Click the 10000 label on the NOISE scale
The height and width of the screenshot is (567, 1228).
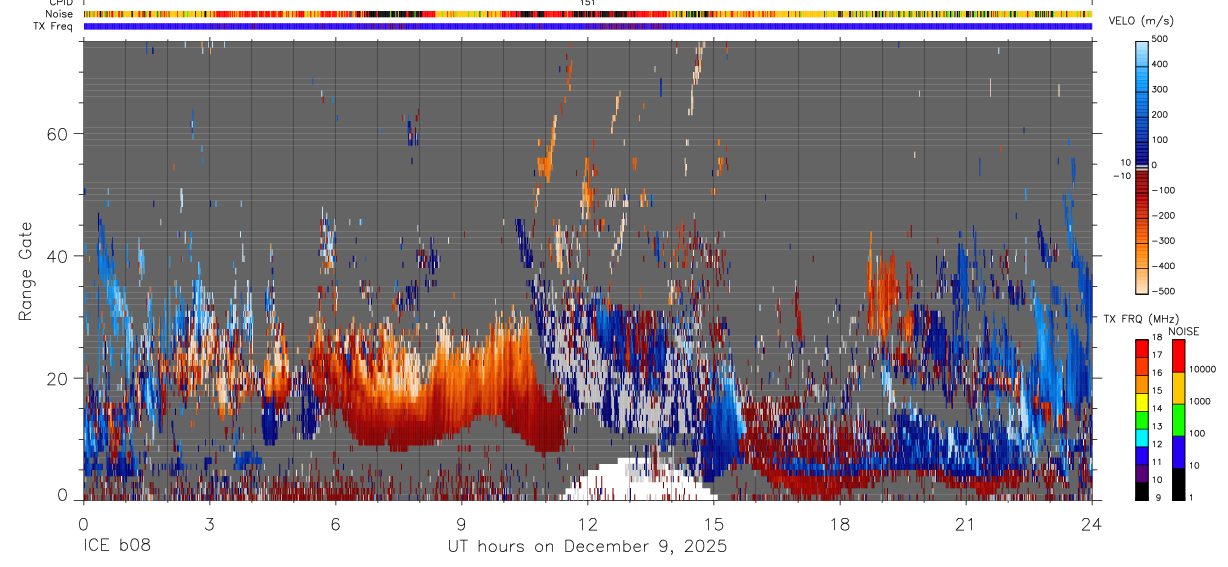click(x=1201, y=369)
